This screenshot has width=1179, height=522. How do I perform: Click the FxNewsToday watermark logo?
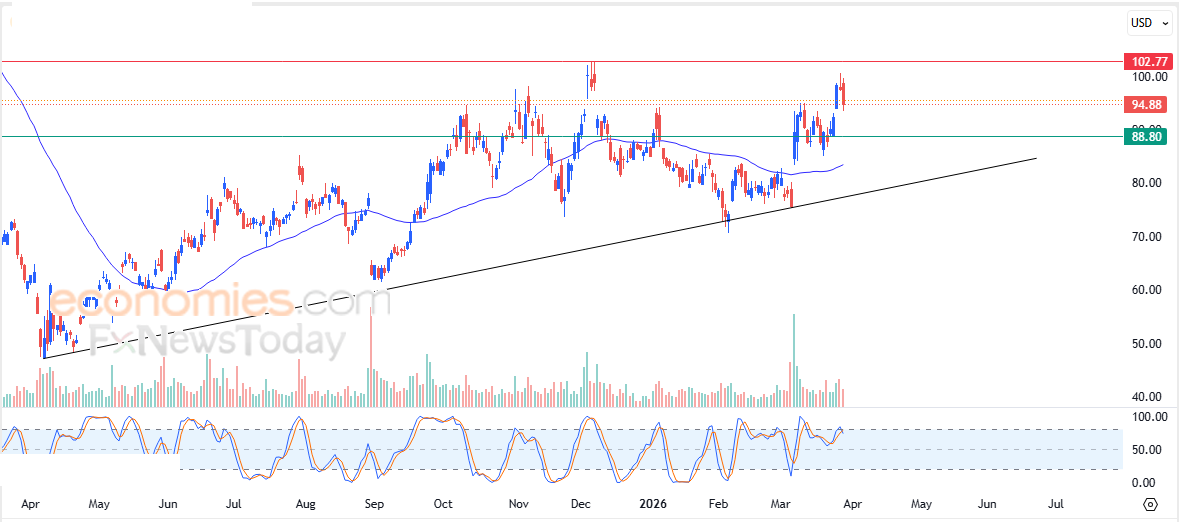tap(217, 342)
